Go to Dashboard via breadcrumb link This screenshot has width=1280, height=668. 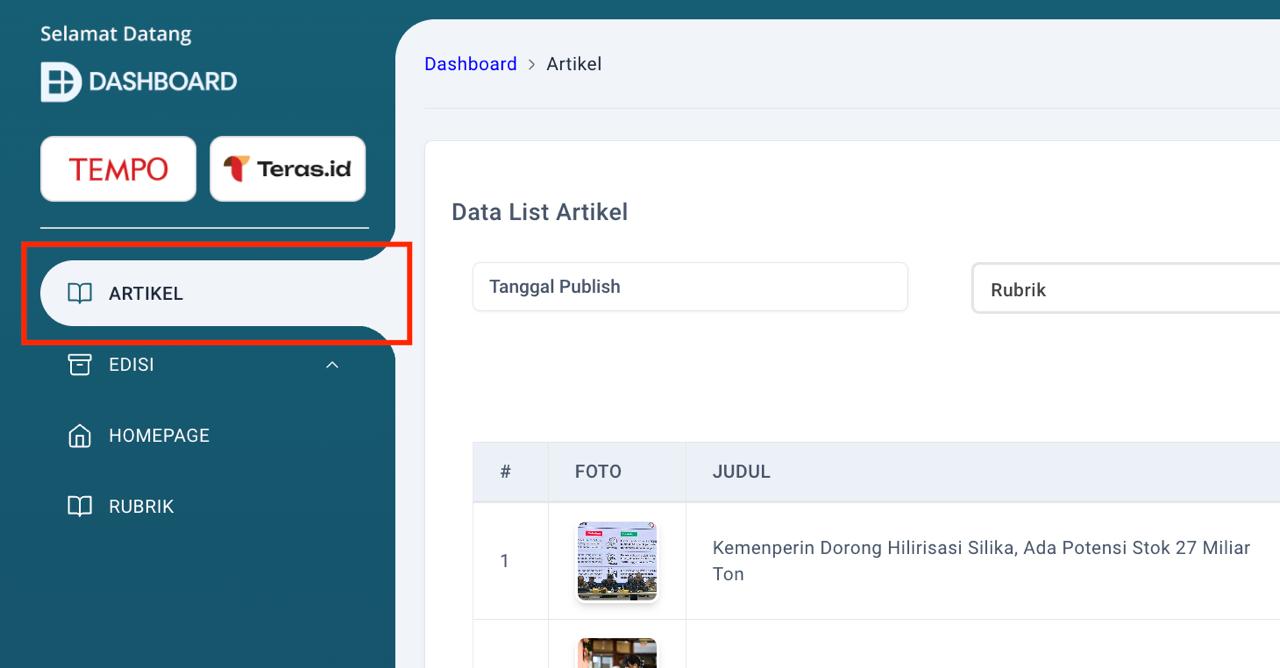[x=470, y=64]
